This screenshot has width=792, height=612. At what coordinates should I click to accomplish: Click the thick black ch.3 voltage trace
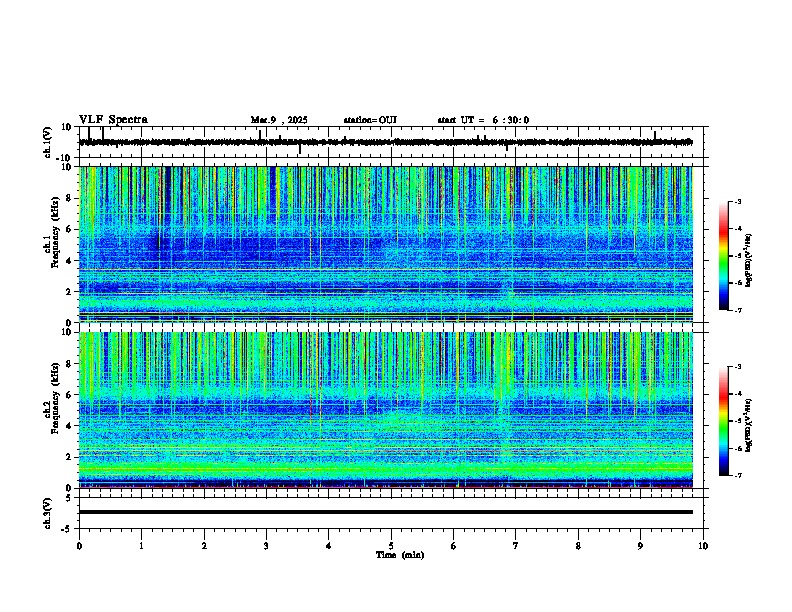[x=386, y=512]
